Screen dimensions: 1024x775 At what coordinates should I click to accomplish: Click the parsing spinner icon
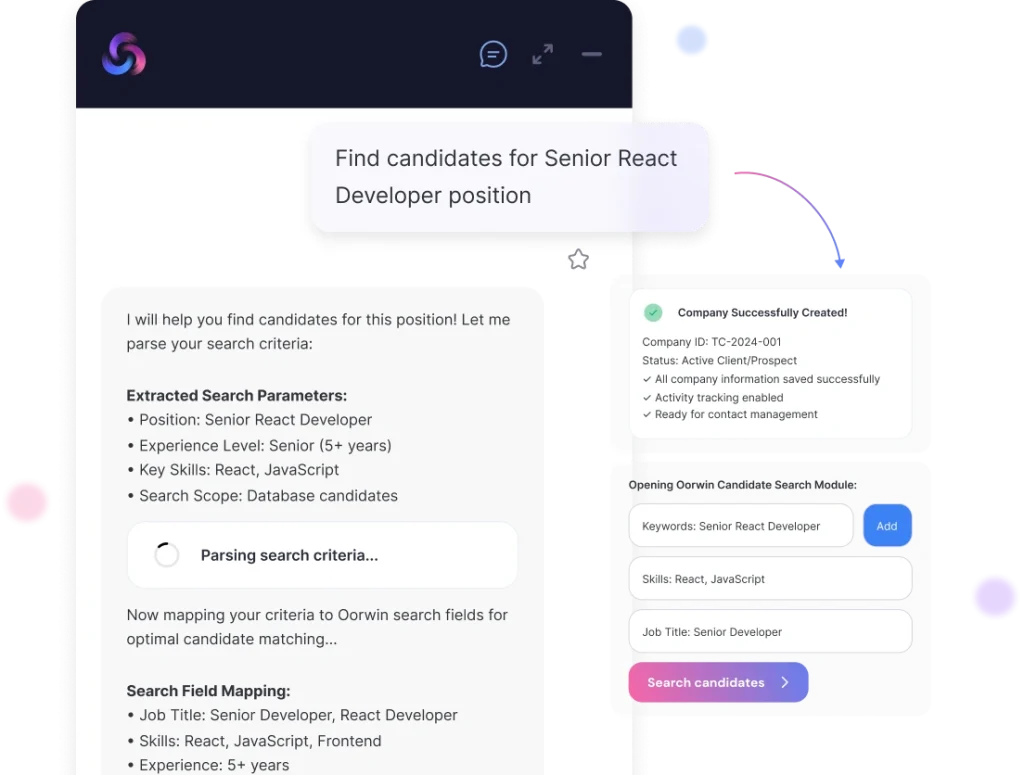click(167, 555)
